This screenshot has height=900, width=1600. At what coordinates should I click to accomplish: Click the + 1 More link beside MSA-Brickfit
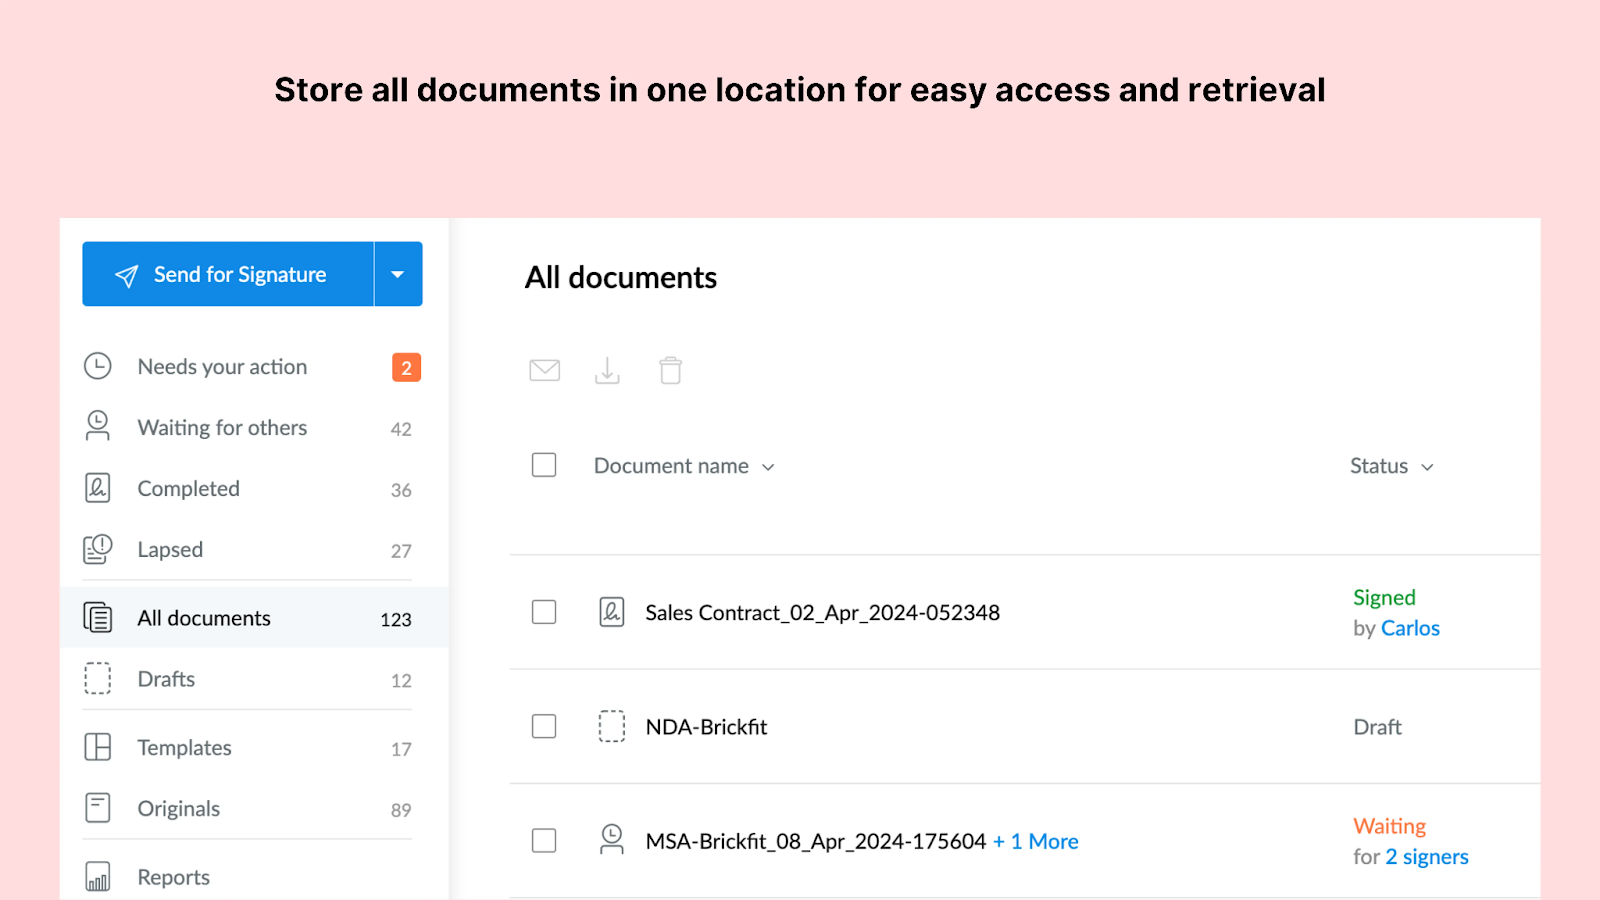click(x=1036, y=841)
